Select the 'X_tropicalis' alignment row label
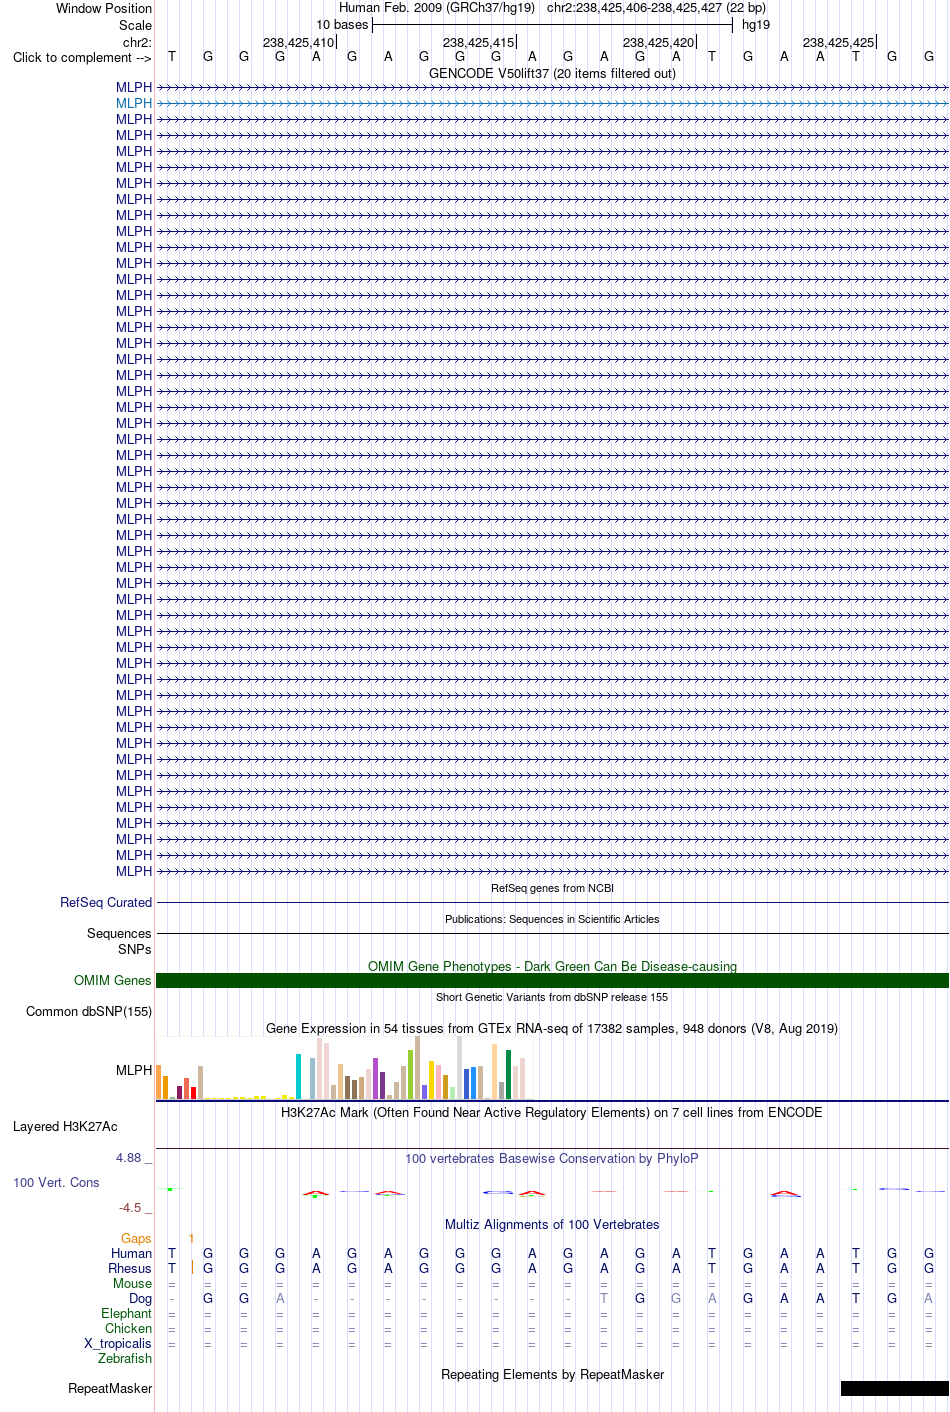The width and height of the screenshot is (950, 1412). click(x=118, y=1343)
